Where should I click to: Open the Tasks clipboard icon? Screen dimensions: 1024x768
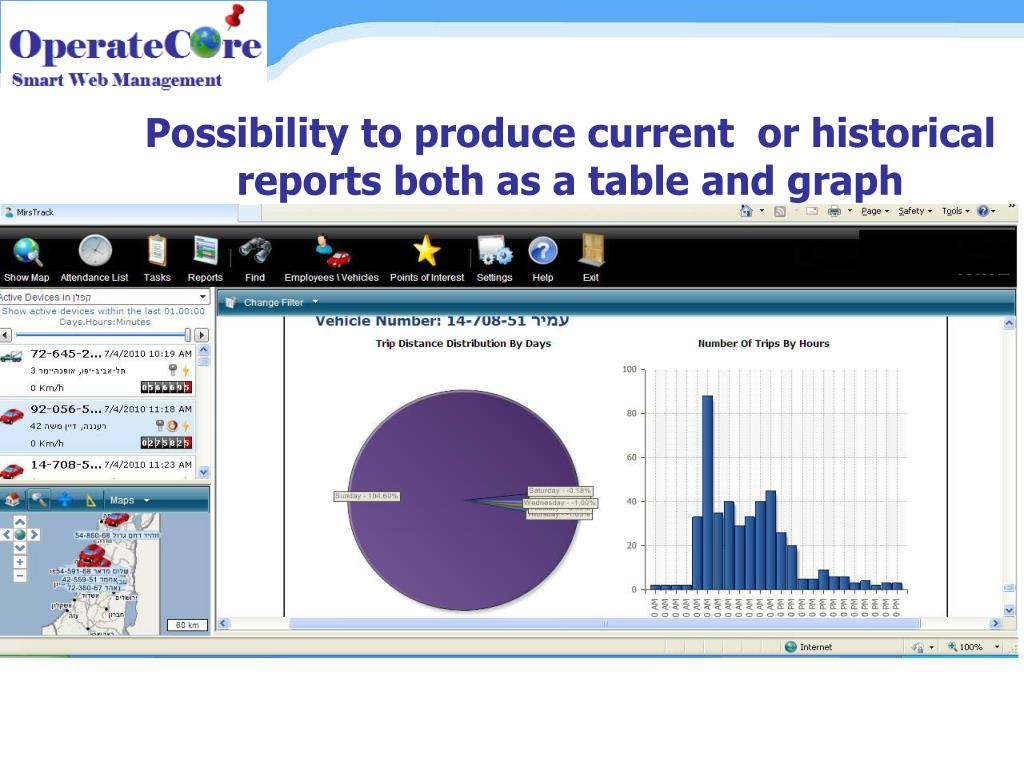click(x=157, y=251)
